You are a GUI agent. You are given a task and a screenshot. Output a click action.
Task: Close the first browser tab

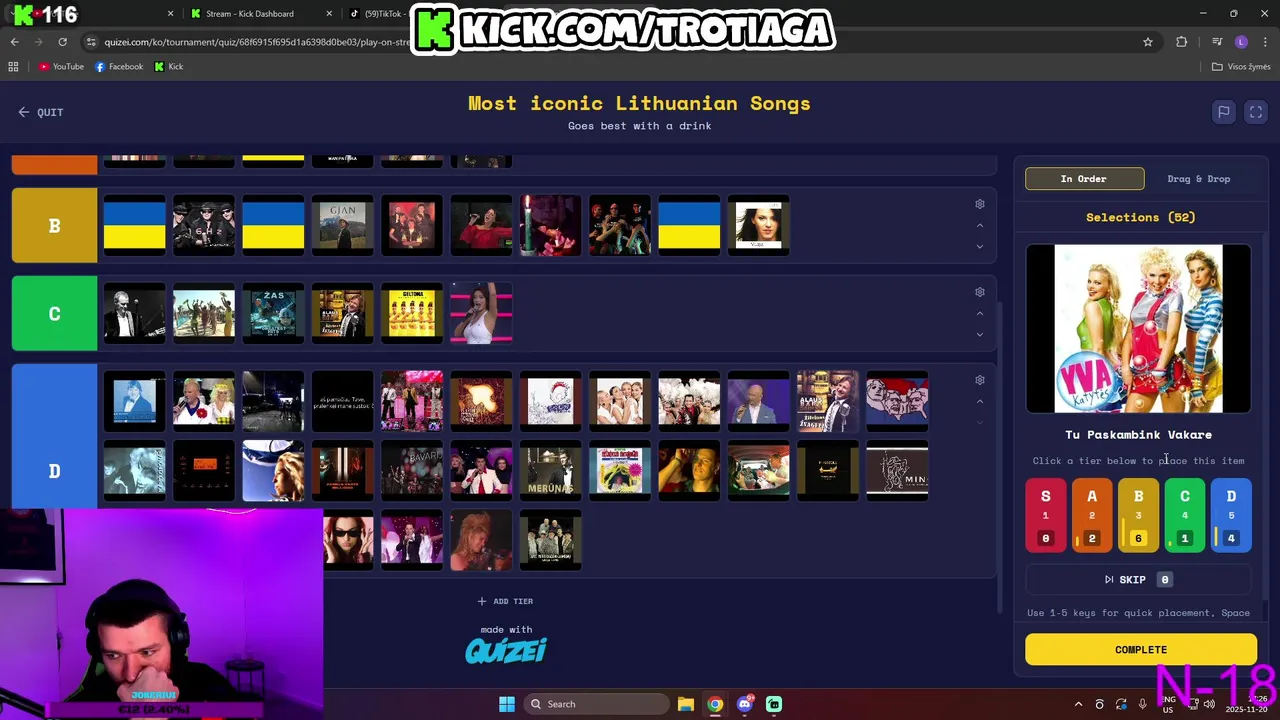170,14
